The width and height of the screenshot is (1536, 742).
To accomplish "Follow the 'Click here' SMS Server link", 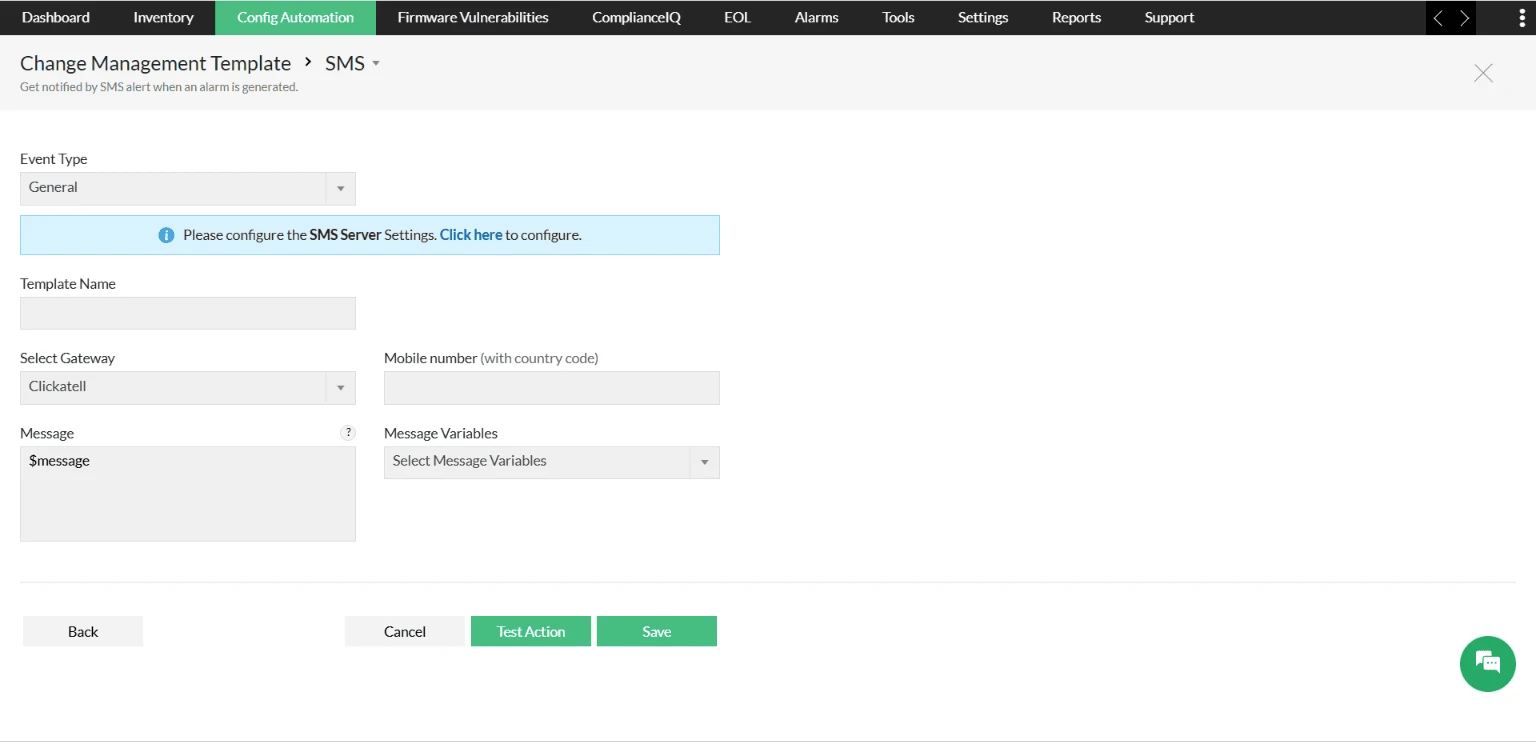I will [471, 235].
